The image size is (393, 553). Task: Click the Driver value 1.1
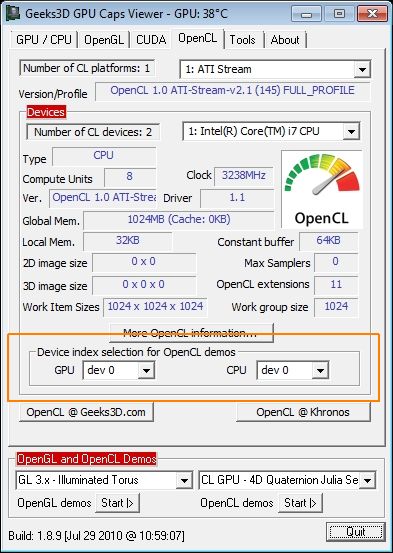click(x=237, y=198)
